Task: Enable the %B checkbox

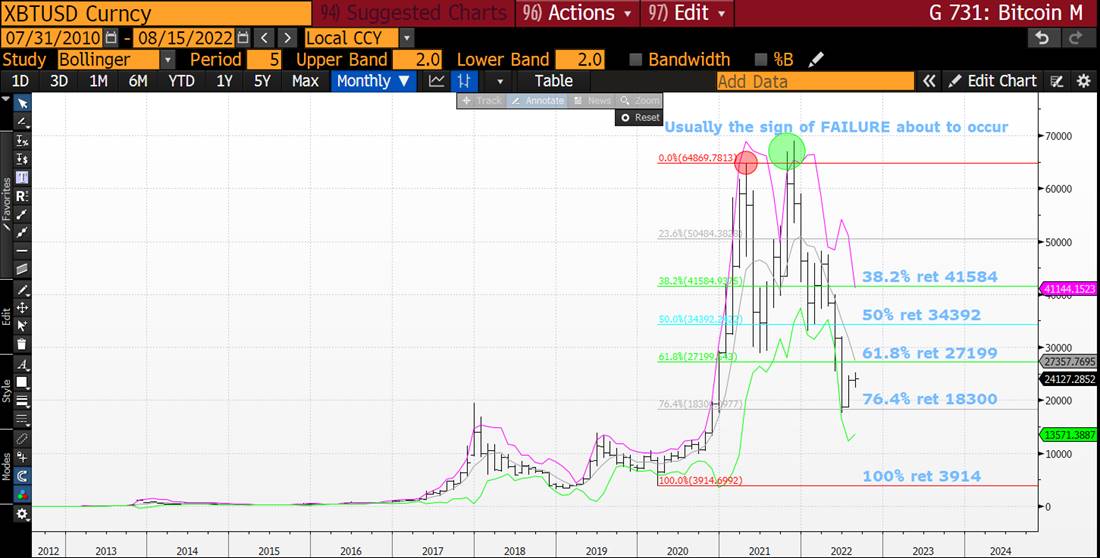Action: click(760, 60)
